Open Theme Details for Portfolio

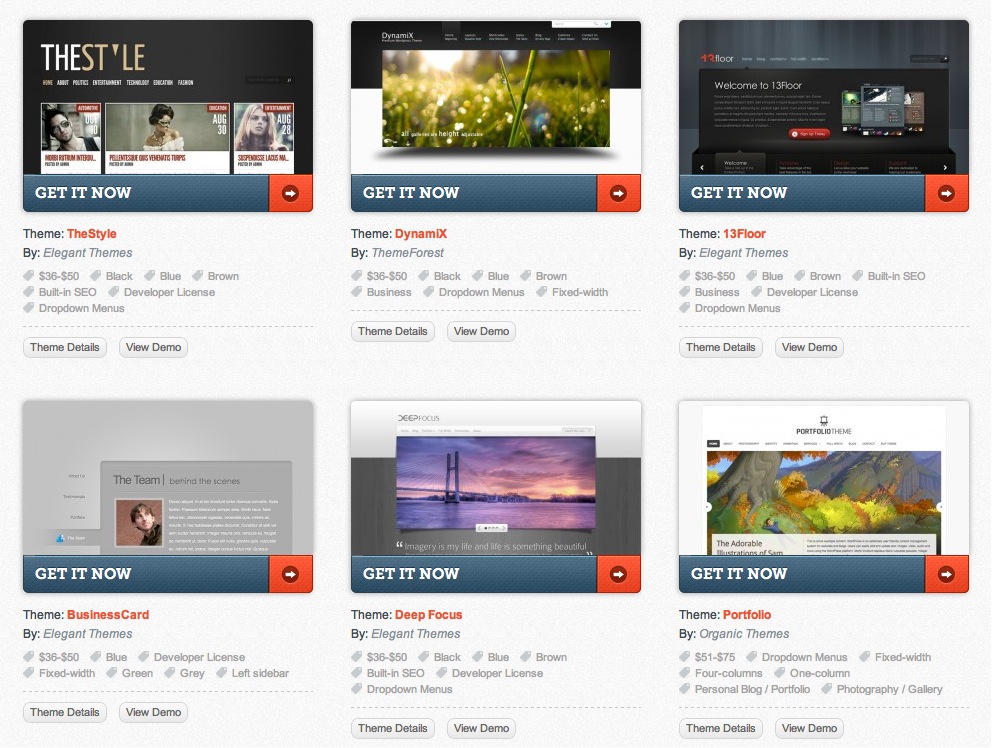721,728
